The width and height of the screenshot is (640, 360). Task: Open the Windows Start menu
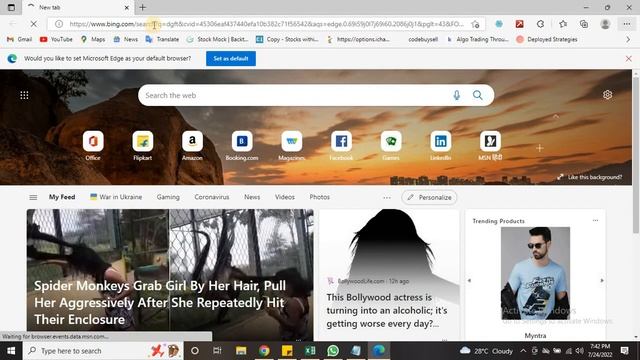[11, 351]
